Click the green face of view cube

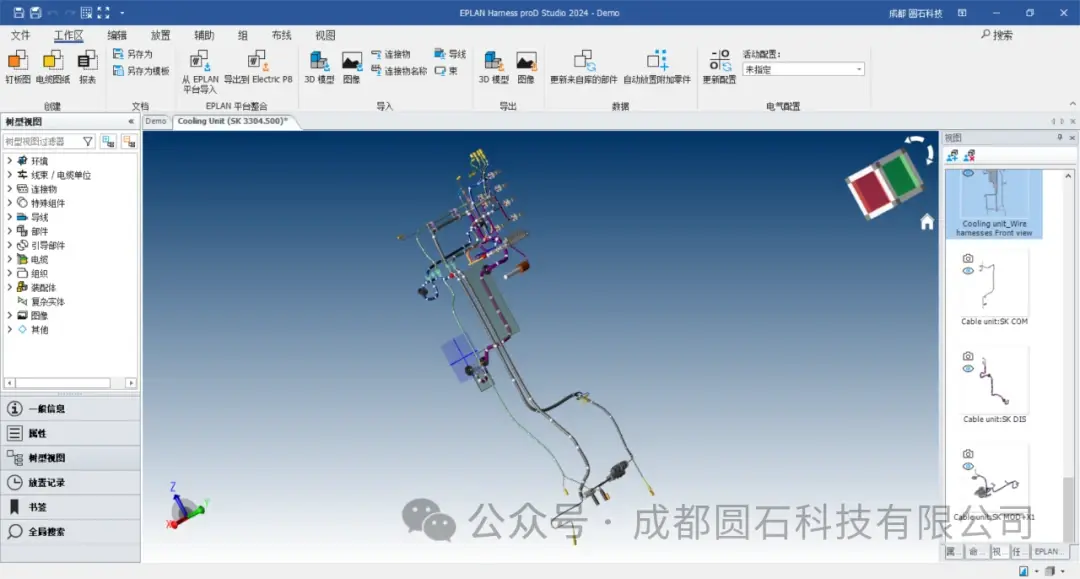click(901, 174)
